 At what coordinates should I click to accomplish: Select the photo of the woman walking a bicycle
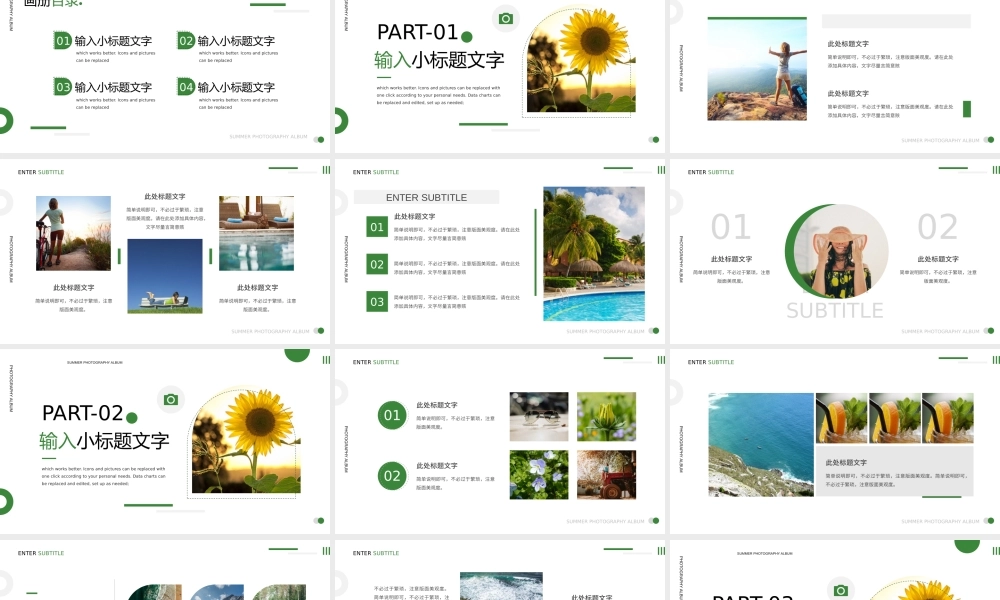(x=73, y=233)
